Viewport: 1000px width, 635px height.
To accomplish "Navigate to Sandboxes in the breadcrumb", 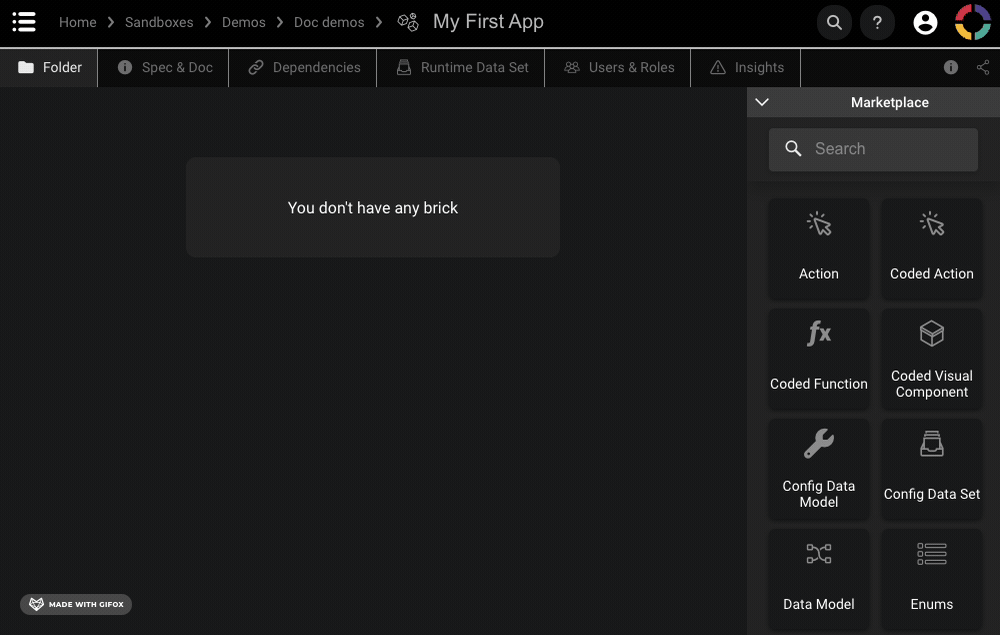I will tap(159, 22).
